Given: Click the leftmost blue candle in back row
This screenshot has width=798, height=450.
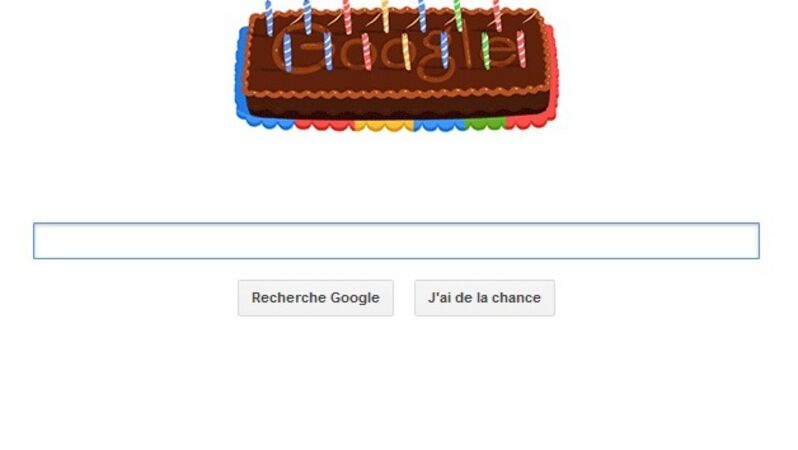Looking at the screenshot, I should pyautogui.click(x=269, y=17).
